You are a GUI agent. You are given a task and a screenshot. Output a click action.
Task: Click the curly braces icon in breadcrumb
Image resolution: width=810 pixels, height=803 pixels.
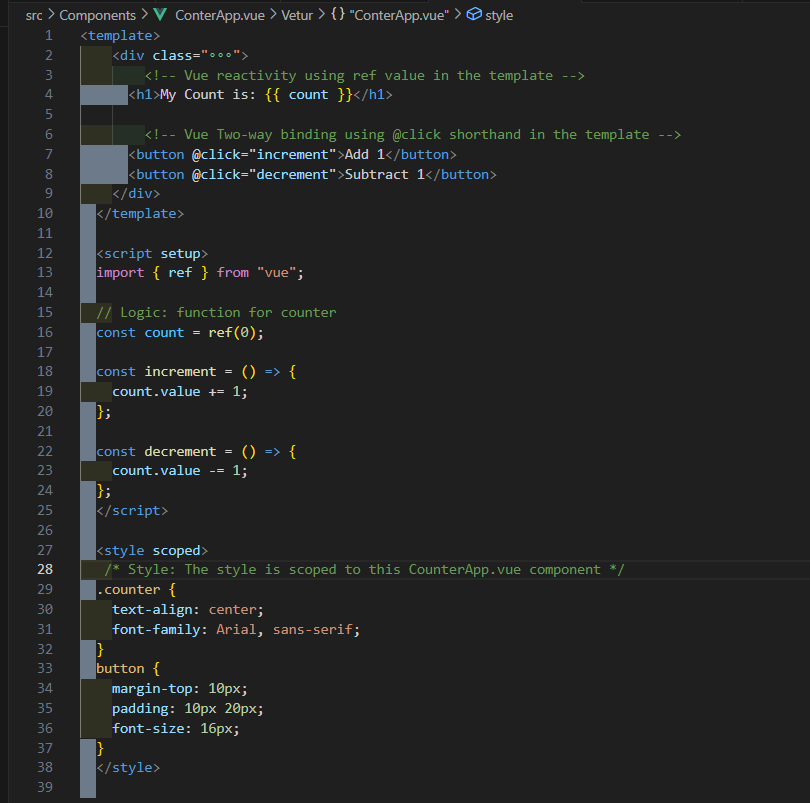click(338, 14)
